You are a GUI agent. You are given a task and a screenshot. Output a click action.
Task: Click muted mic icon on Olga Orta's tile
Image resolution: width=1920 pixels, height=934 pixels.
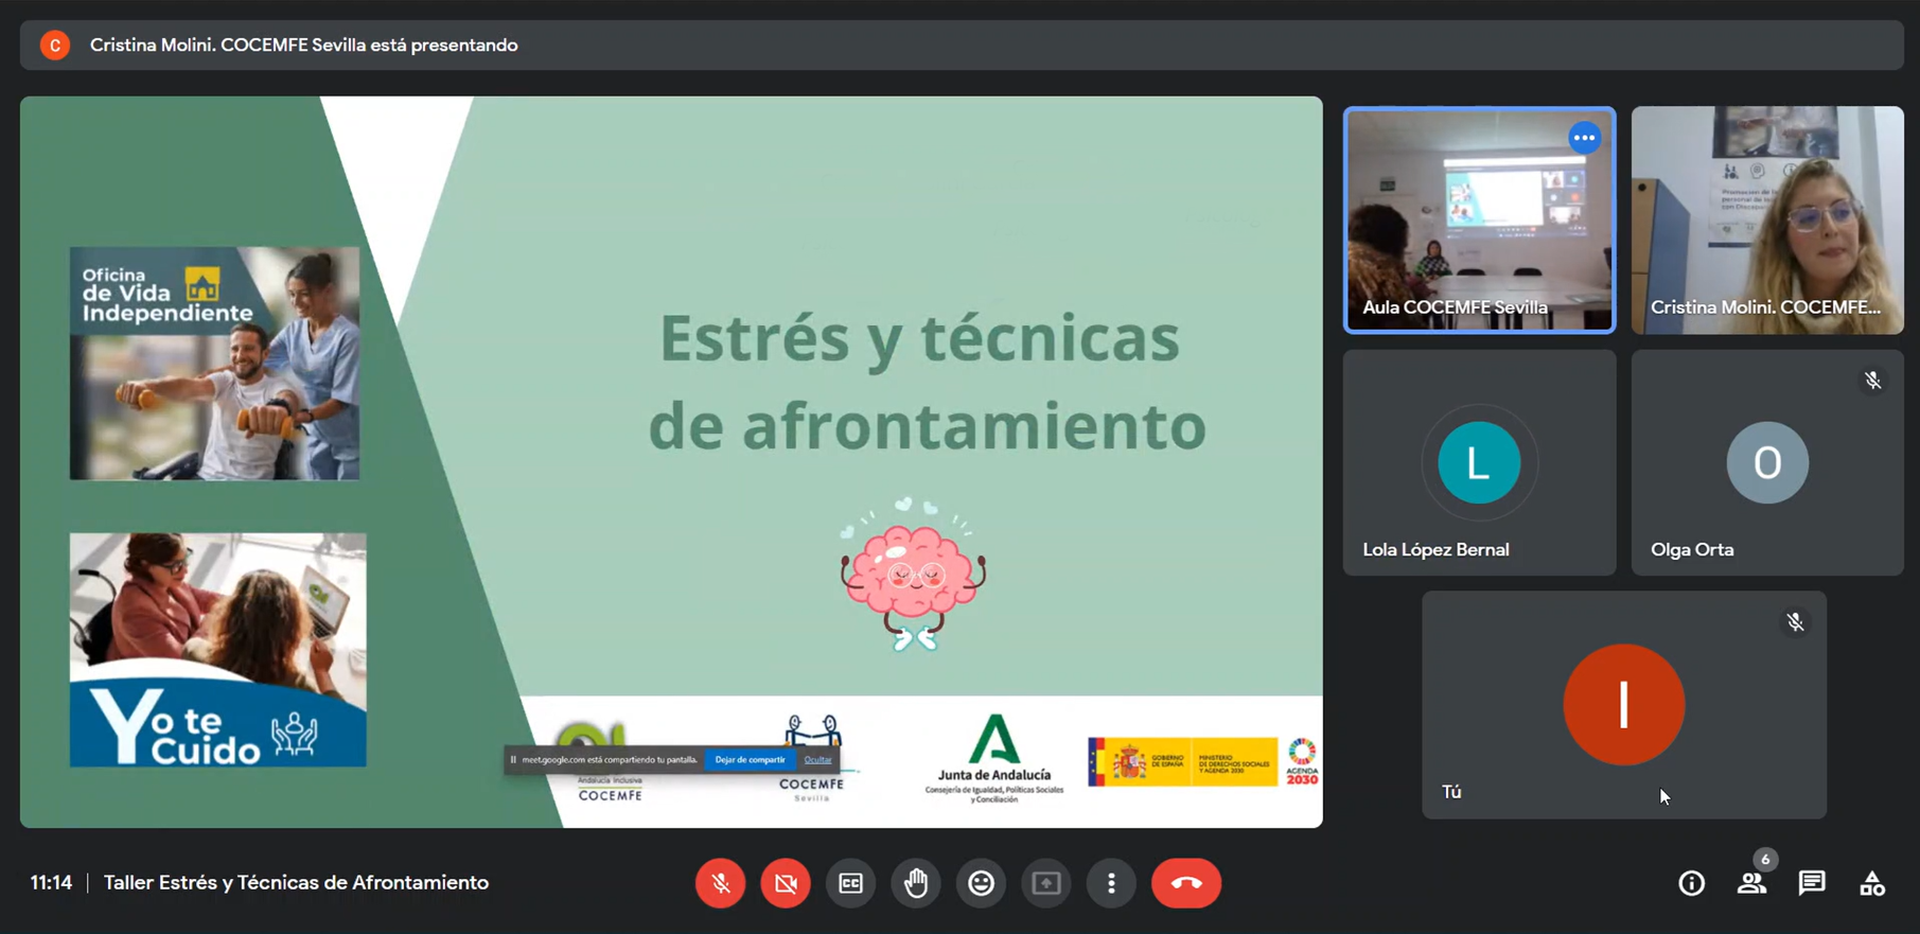pyautogui.click(x=1872, y=381)
